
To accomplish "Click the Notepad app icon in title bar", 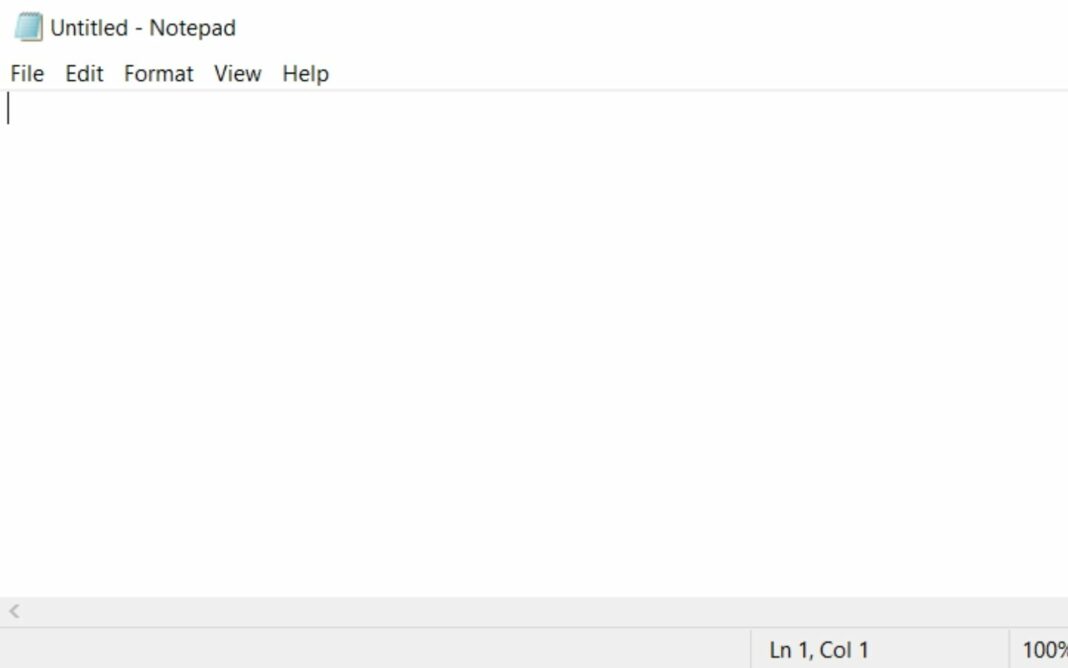I will pos(29,27).
